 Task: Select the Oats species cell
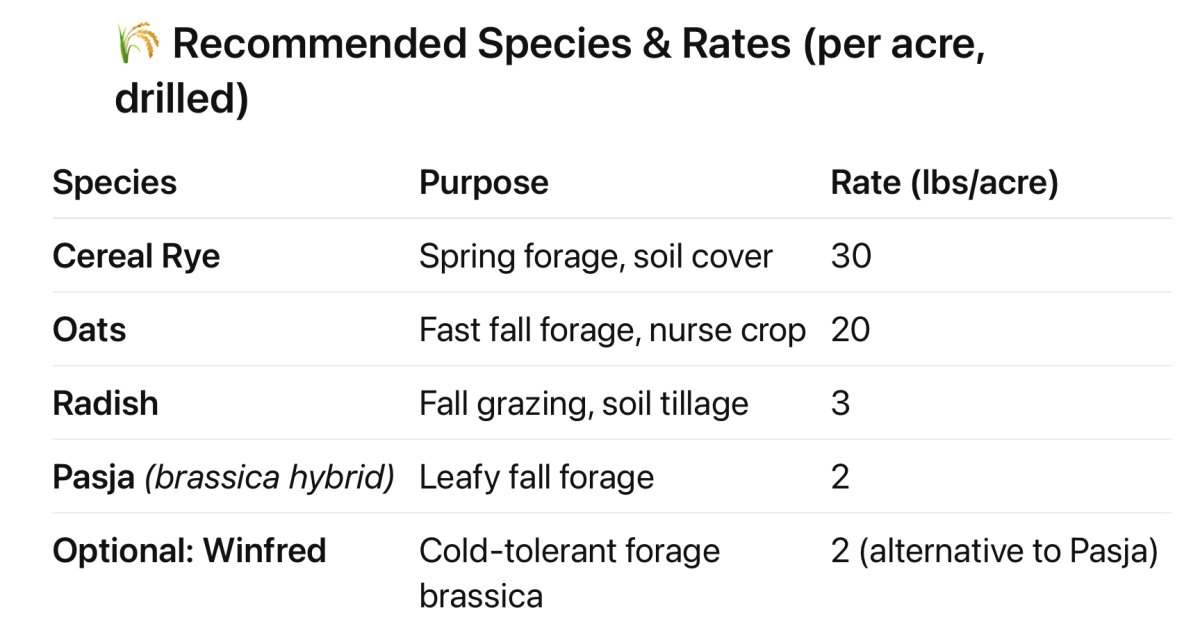click(89, 330)
